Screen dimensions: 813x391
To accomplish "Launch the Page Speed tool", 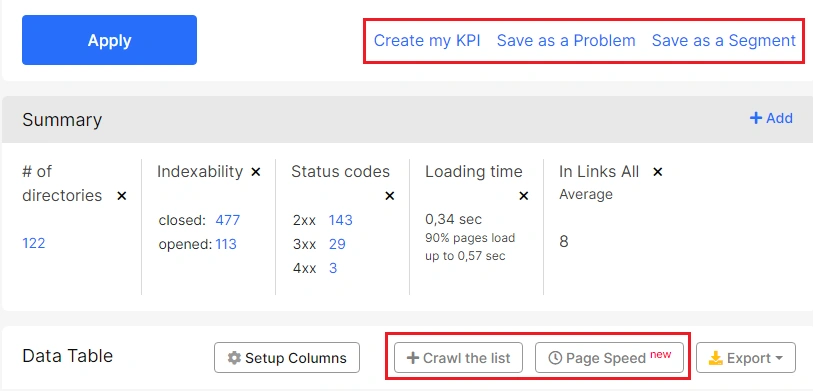I will click(609, 358).
